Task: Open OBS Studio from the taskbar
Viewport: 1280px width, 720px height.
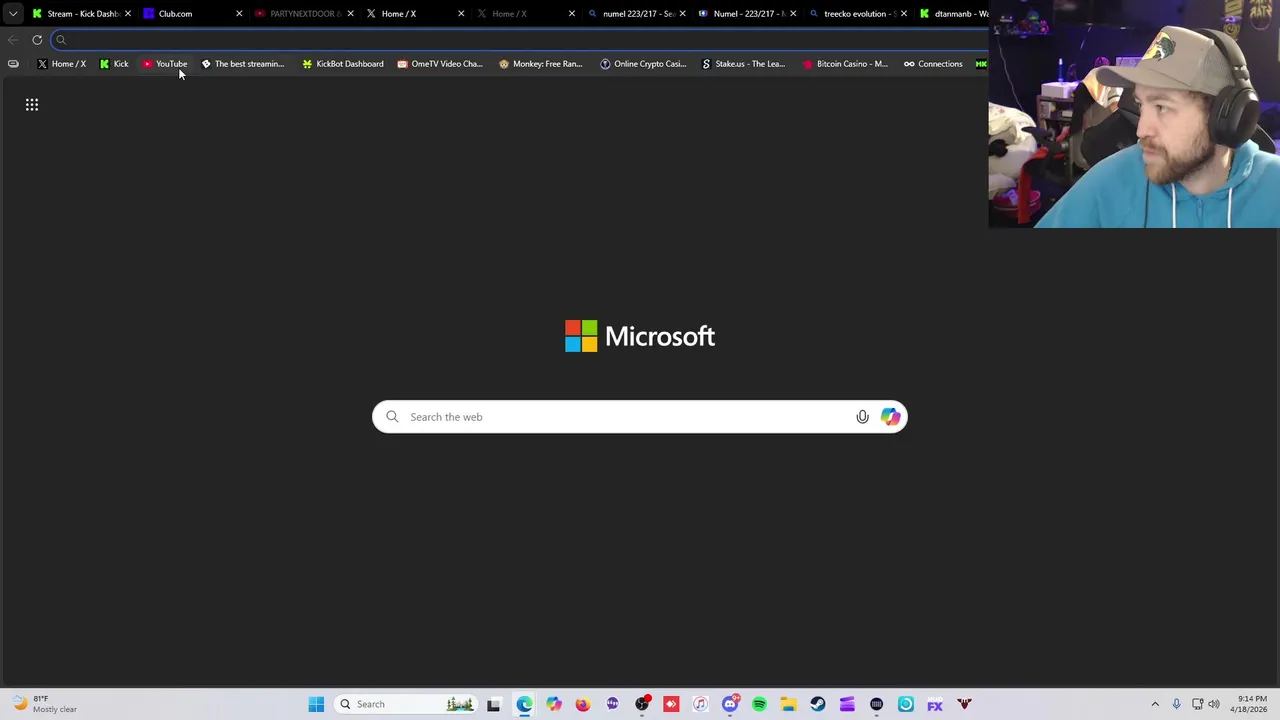Action: click(x=642, y=704)
